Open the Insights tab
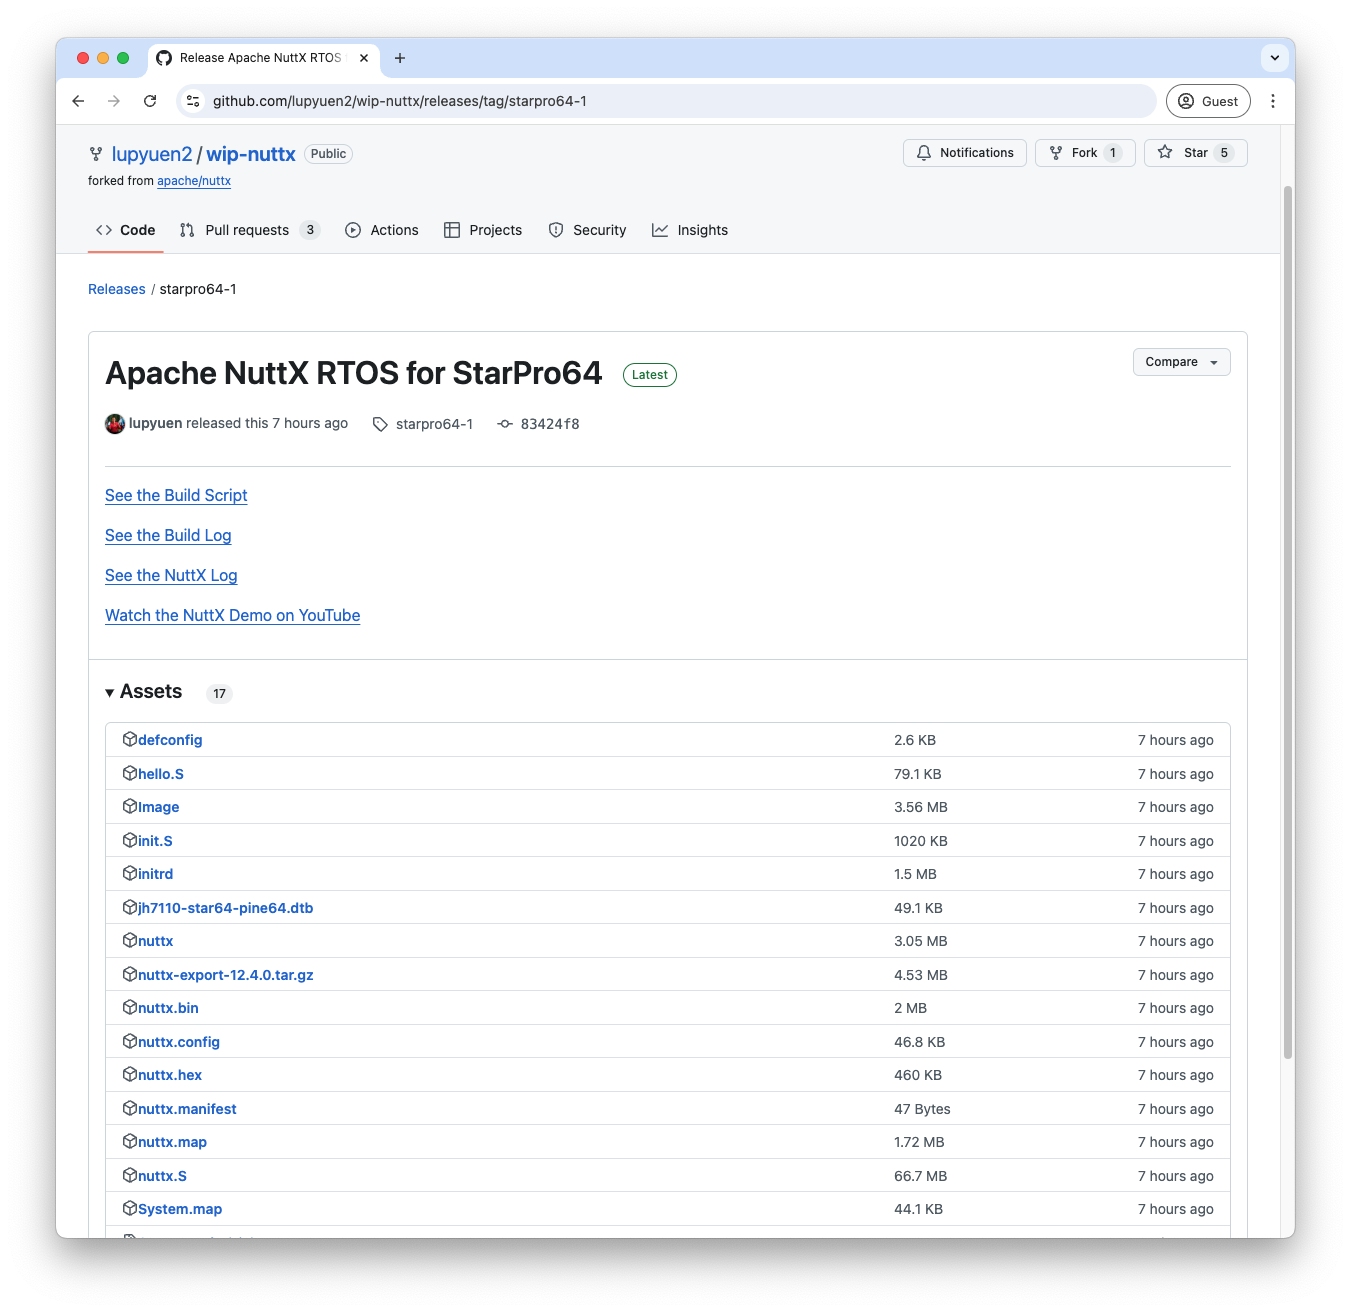The image size is (1351, 1312). [x=690, y=230]
